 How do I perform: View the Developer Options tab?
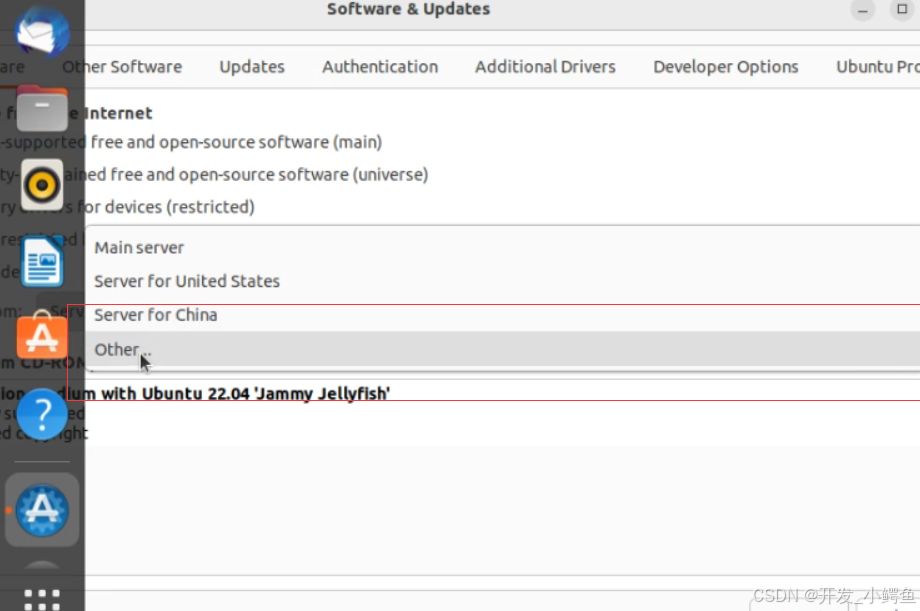(726, 67)
